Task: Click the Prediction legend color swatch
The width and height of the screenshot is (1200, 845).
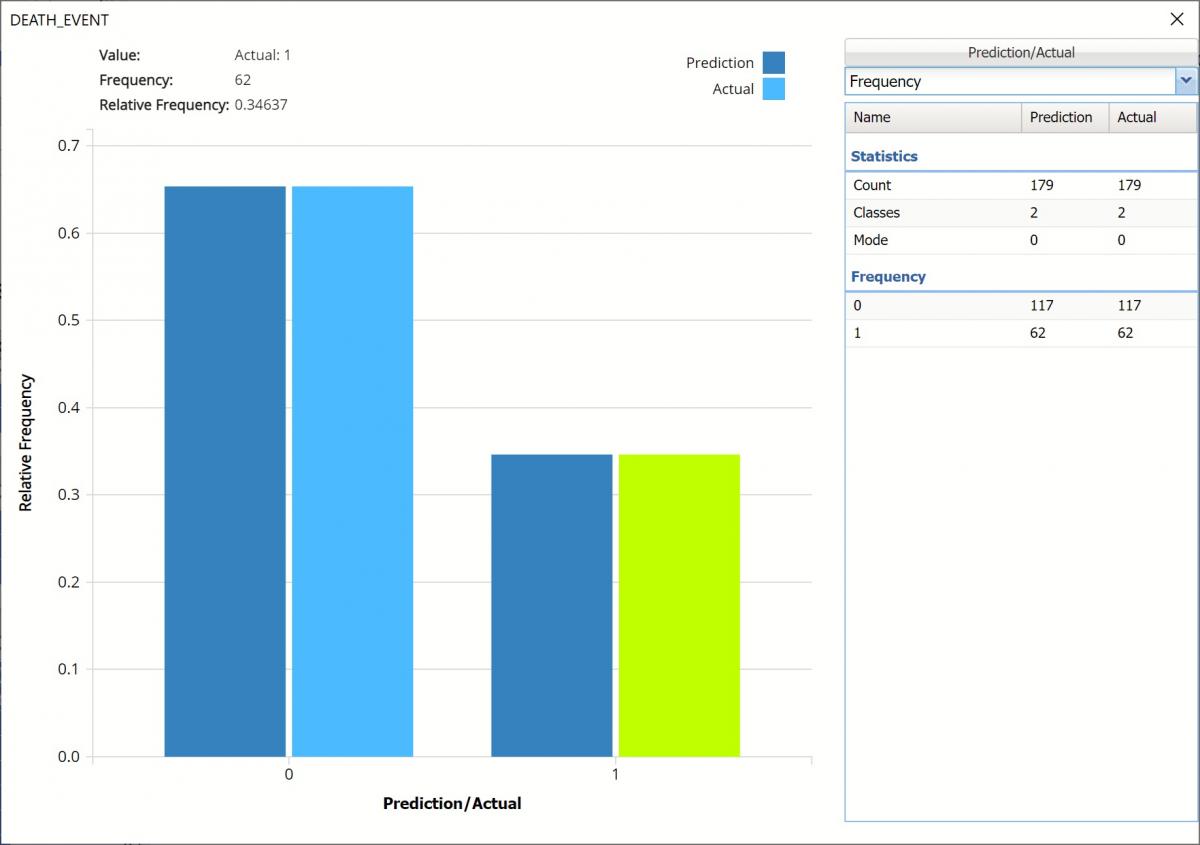Action: click(773, 63)
